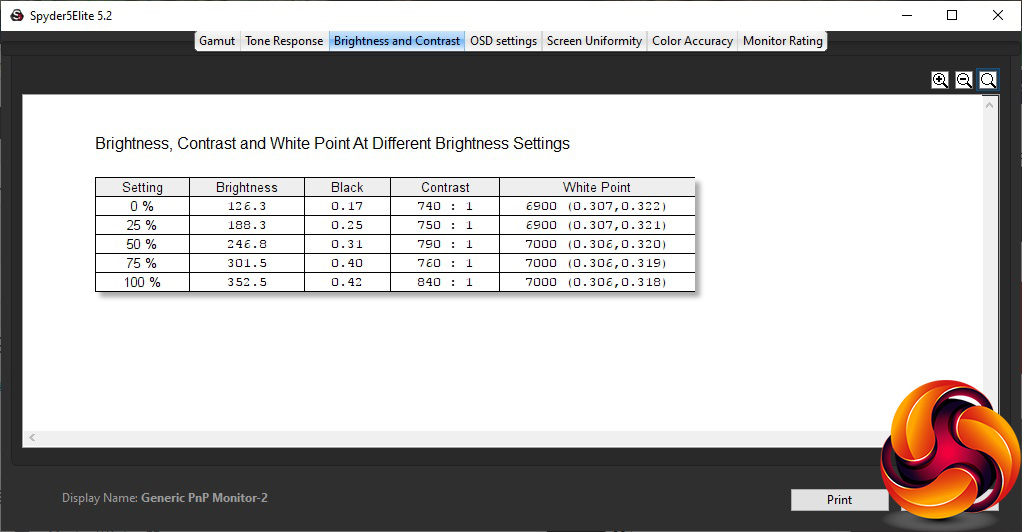Open the Gamut tab
Viewport: 1022px width, 532px height.
(217, 41)
